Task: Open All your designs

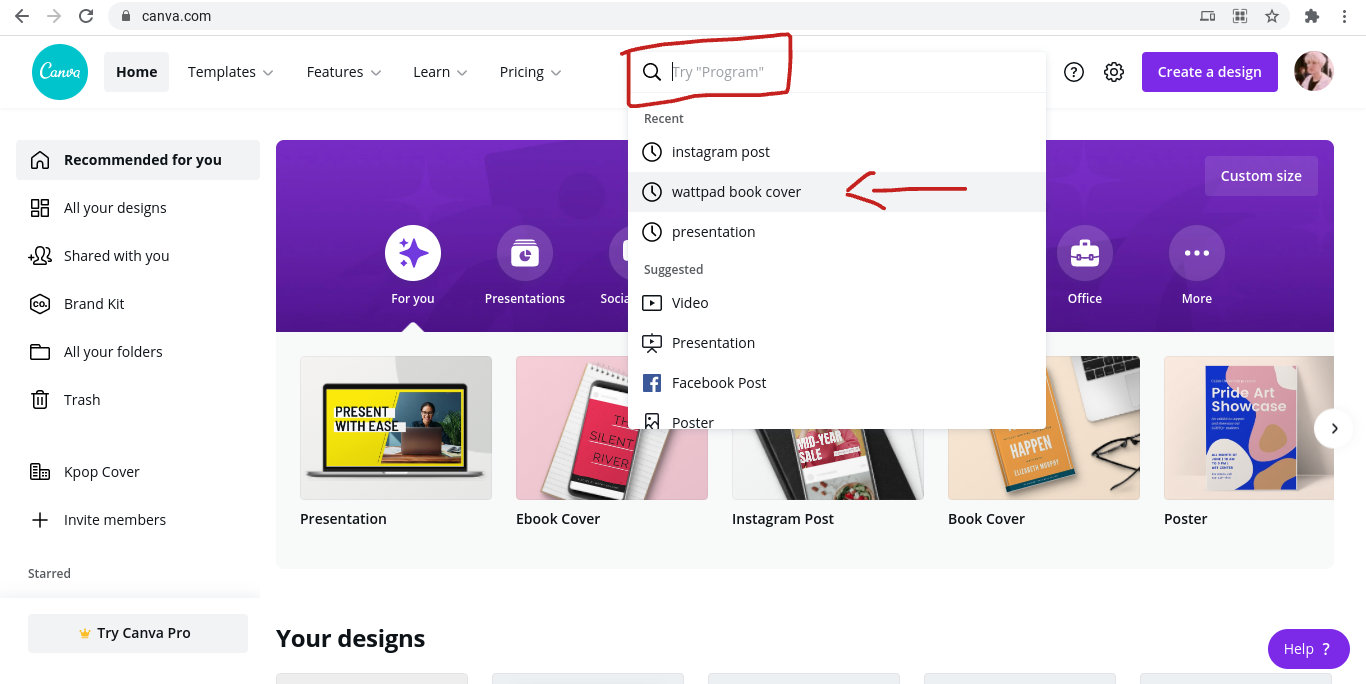Action: pyautogui.click(x=138, y=208)
